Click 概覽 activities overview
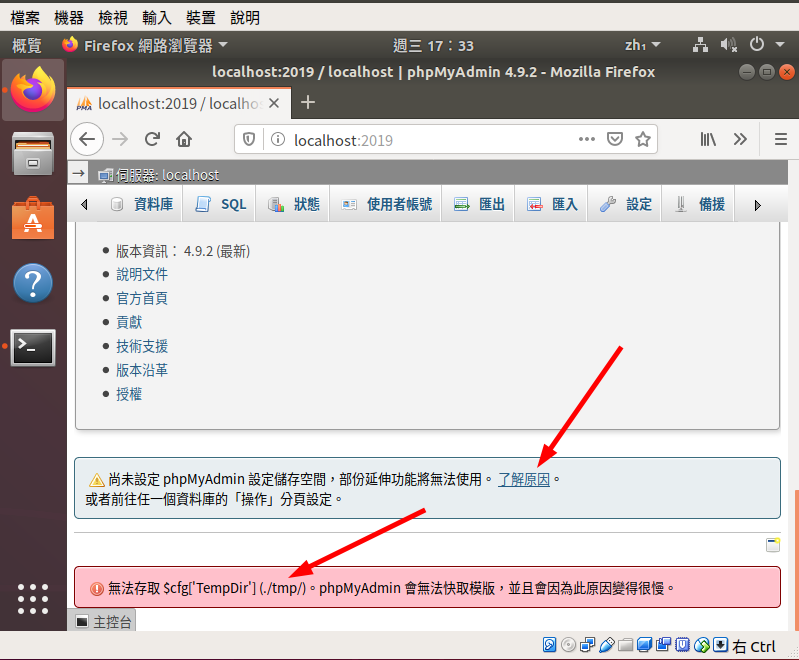Image resolution: width=799 pixels, height=660 pixels. pos(26,46)
